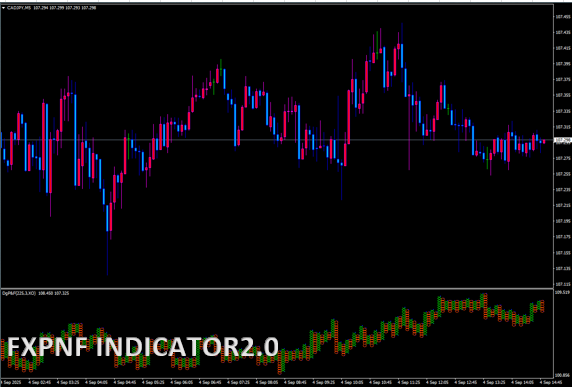
Task: Click the 107.435 price scale label
Action: [562, 32]
